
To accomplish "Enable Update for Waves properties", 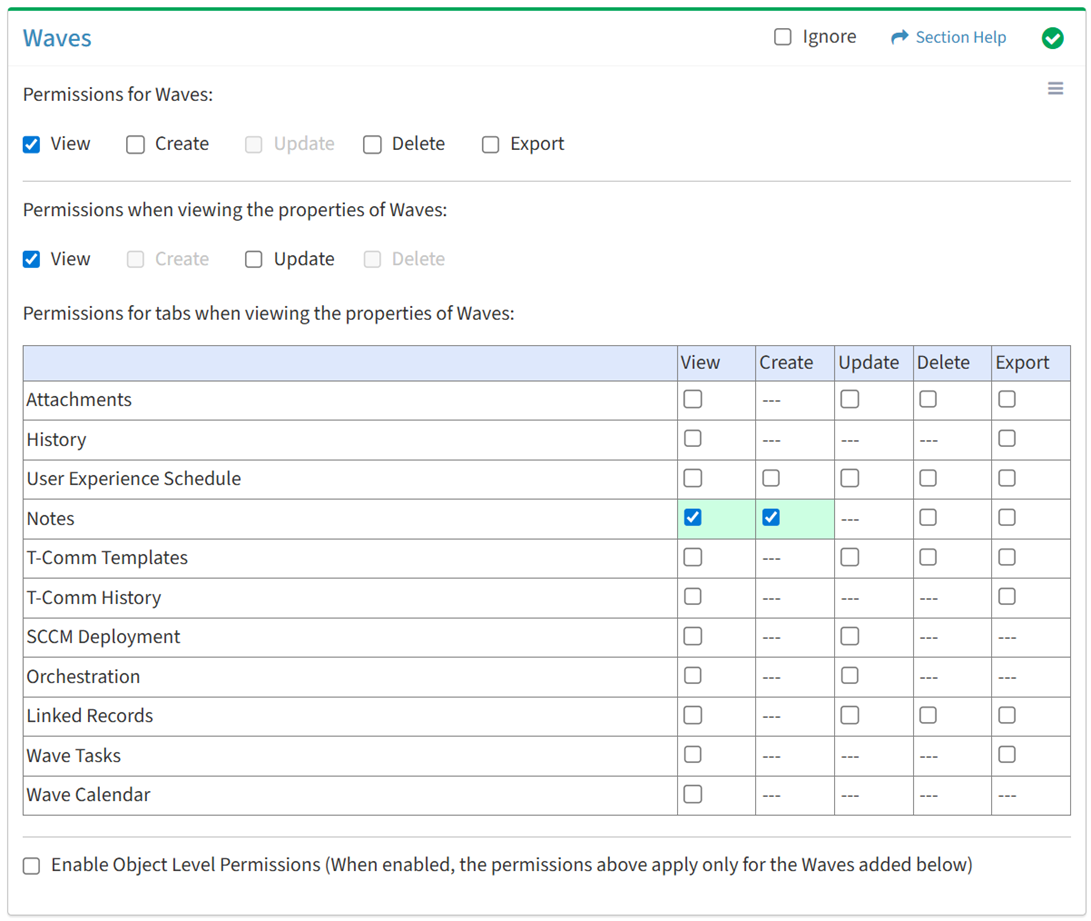I will coord(254,259).
